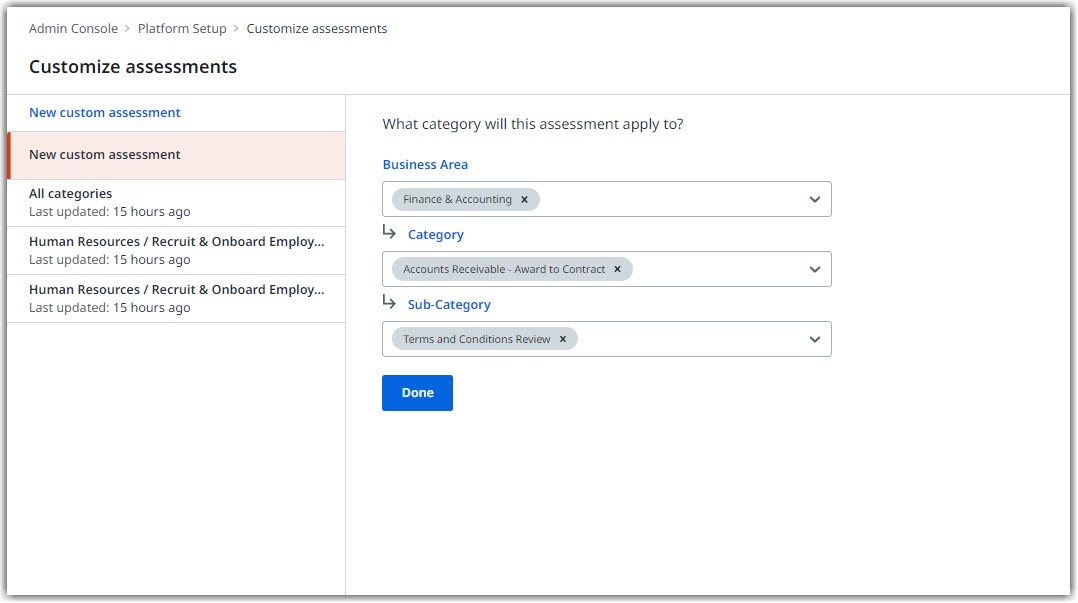Viewport: 1078px width, 603px height.
Task: Go to Admin Console breadcrumb
Action: (x=73, y=29)
